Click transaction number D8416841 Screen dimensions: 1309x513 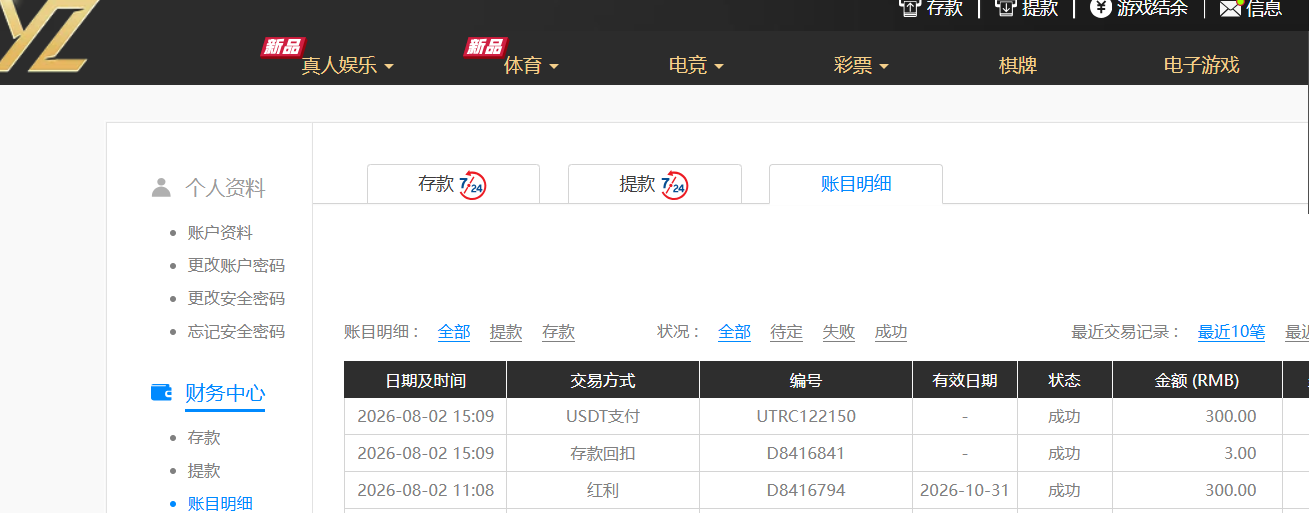tap(806, 453)
